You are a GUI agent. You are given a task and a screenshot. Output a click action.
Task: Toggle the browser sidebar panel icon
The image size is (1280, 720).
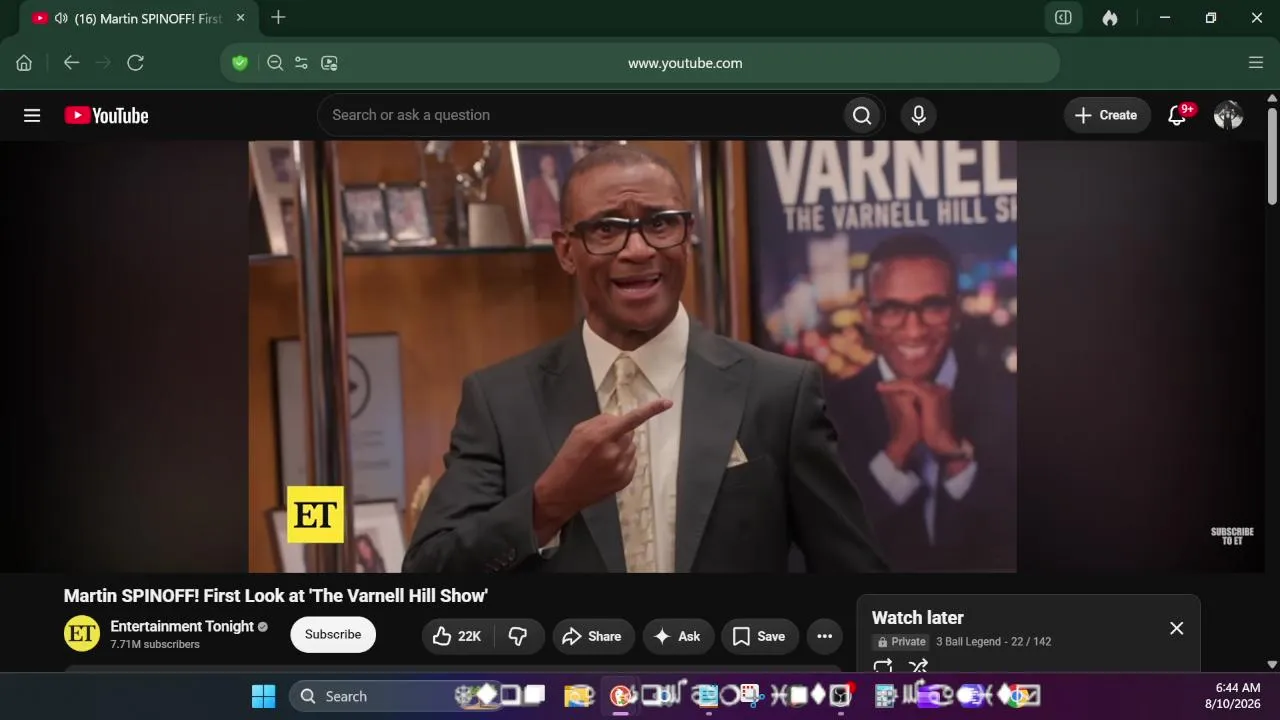pyautogui.click(x=1064, y=18)
